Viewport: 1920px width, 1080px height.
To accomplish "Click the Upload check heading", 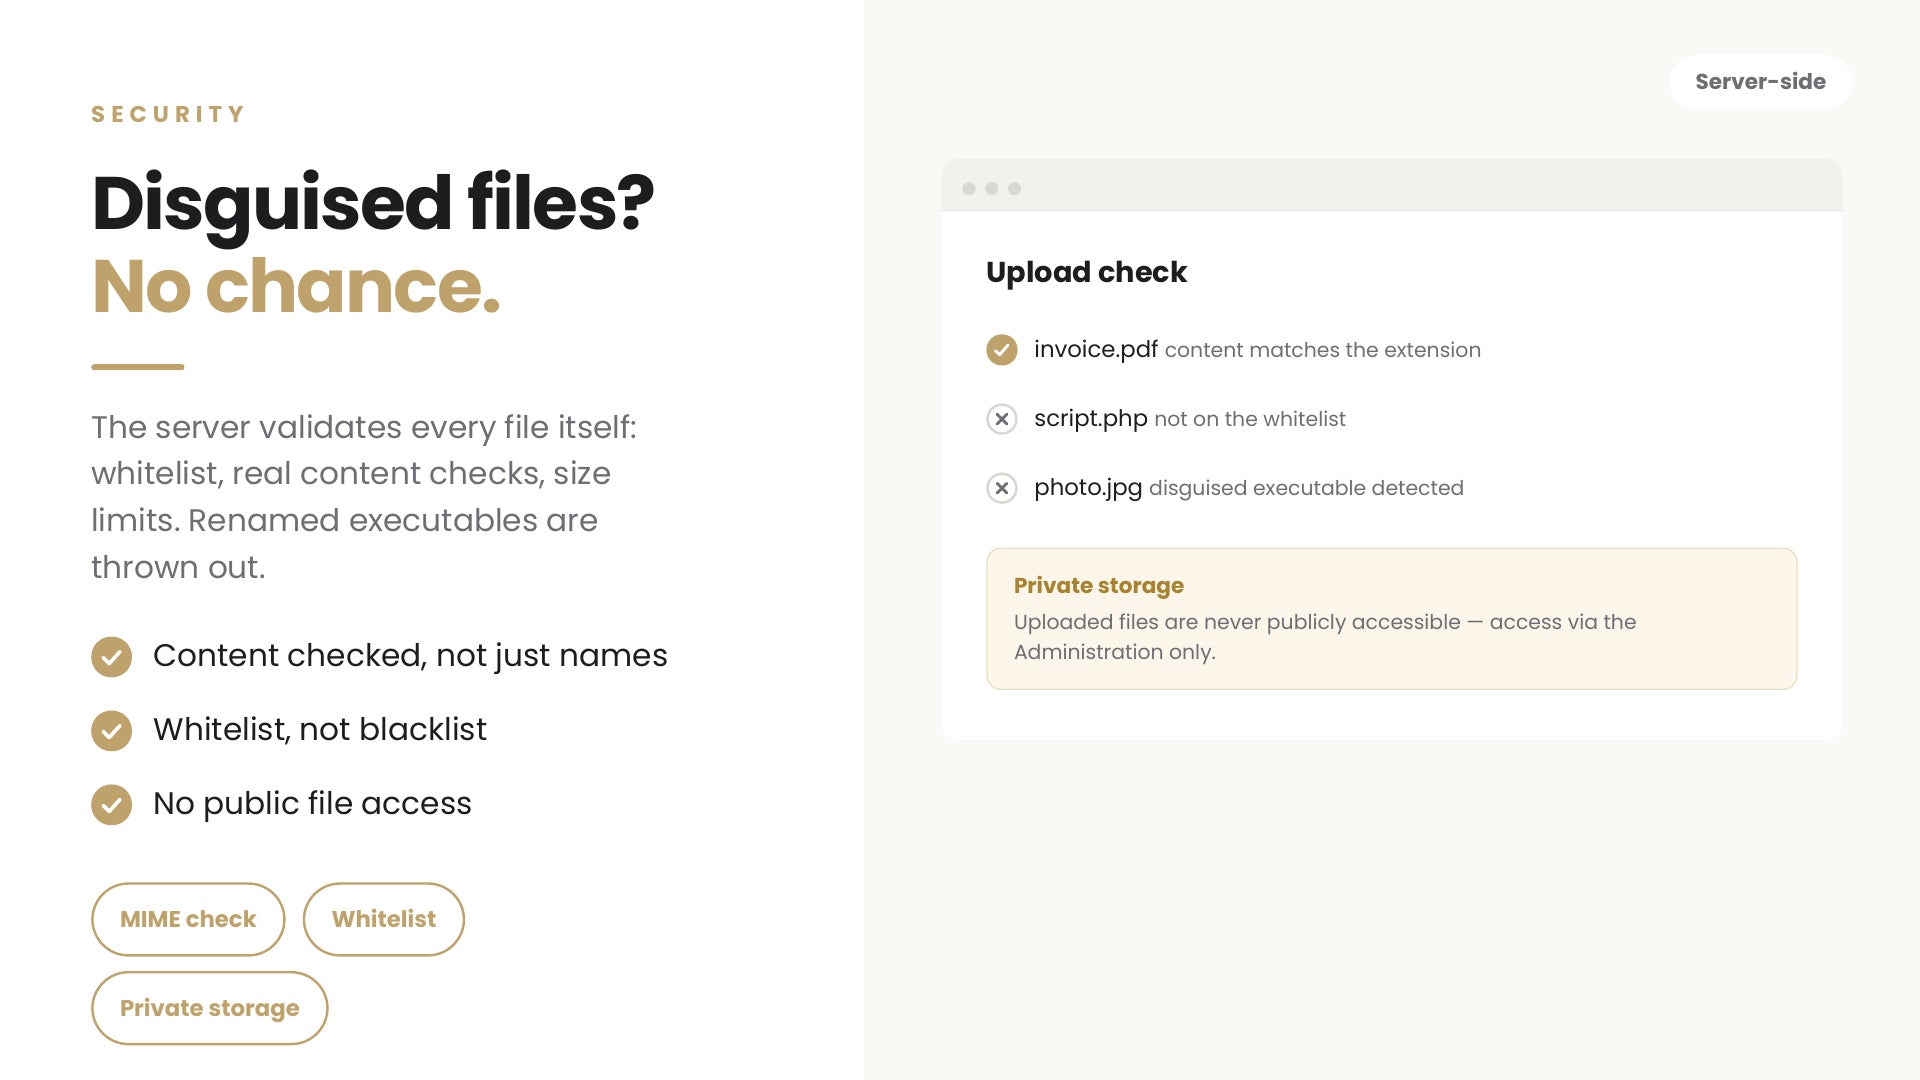I will pos(1086,272).
